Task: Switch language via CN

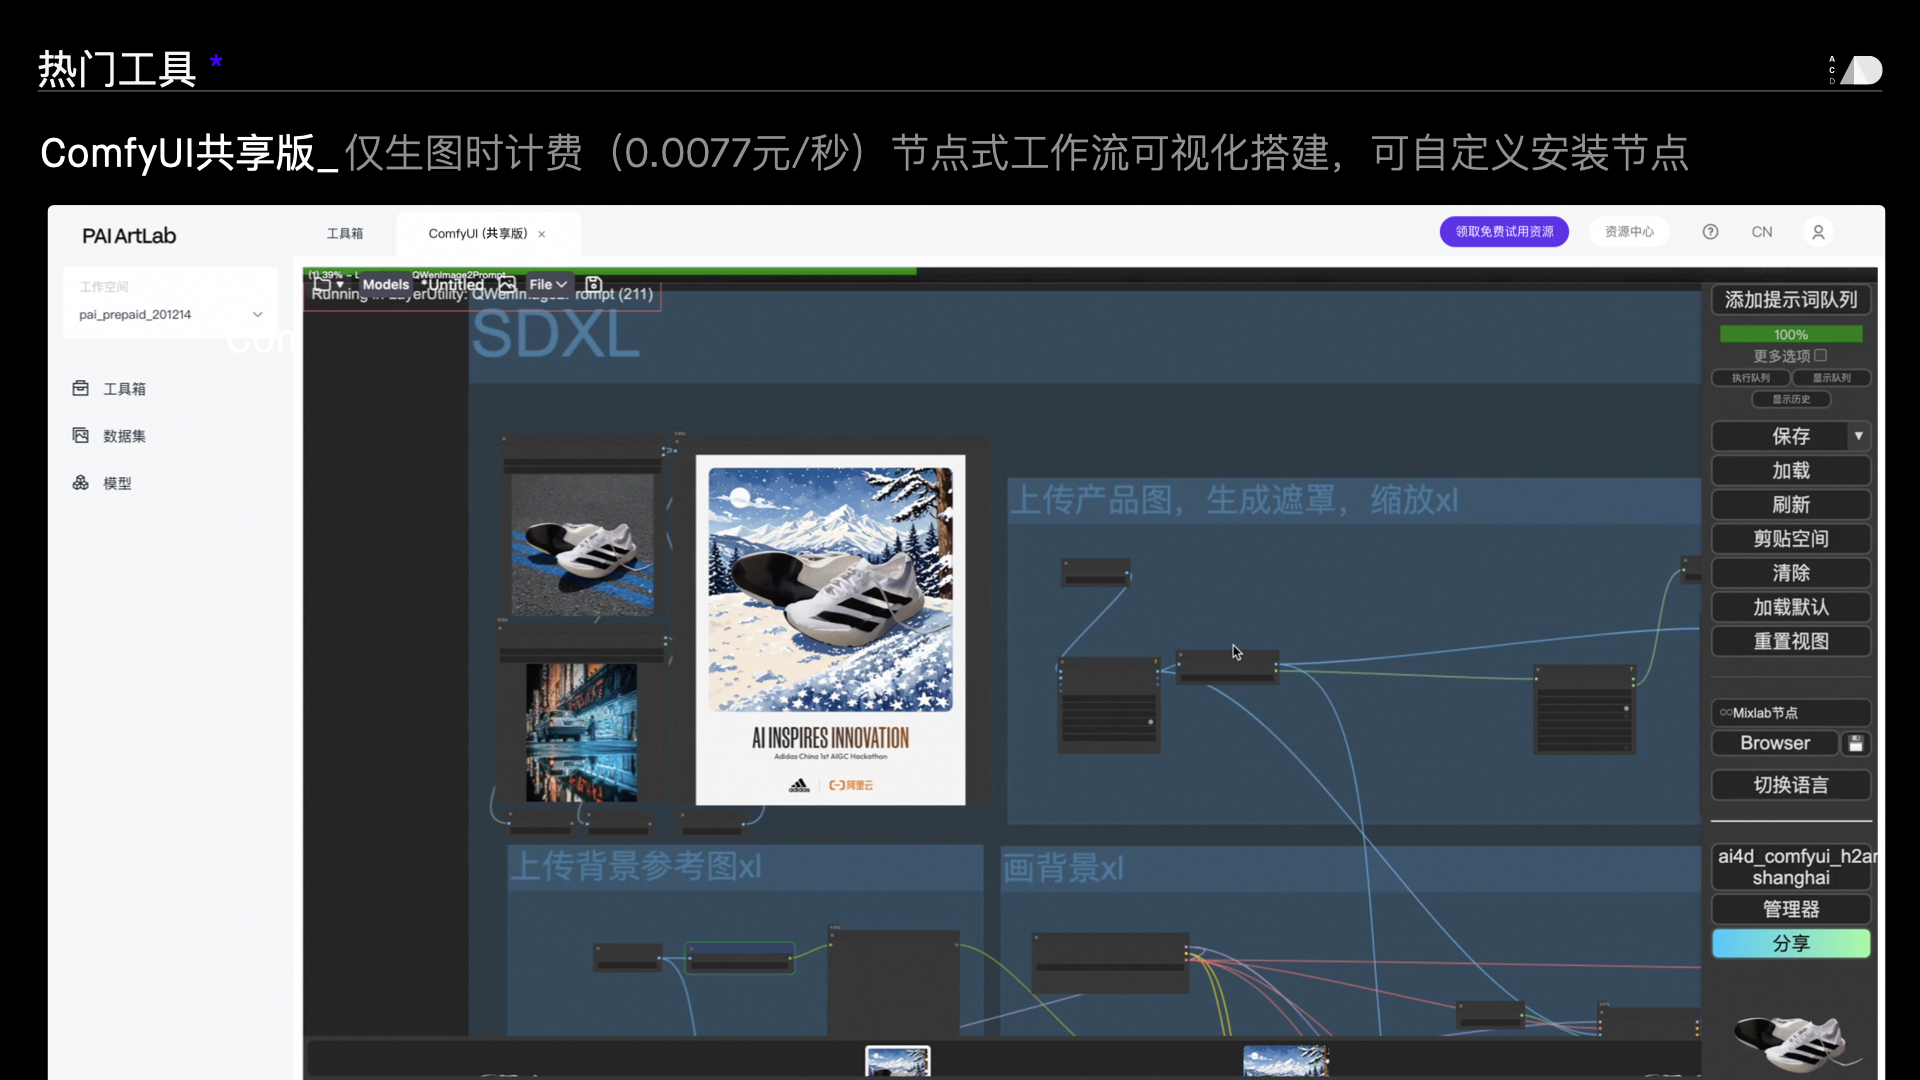Action: coord(1762,232)
